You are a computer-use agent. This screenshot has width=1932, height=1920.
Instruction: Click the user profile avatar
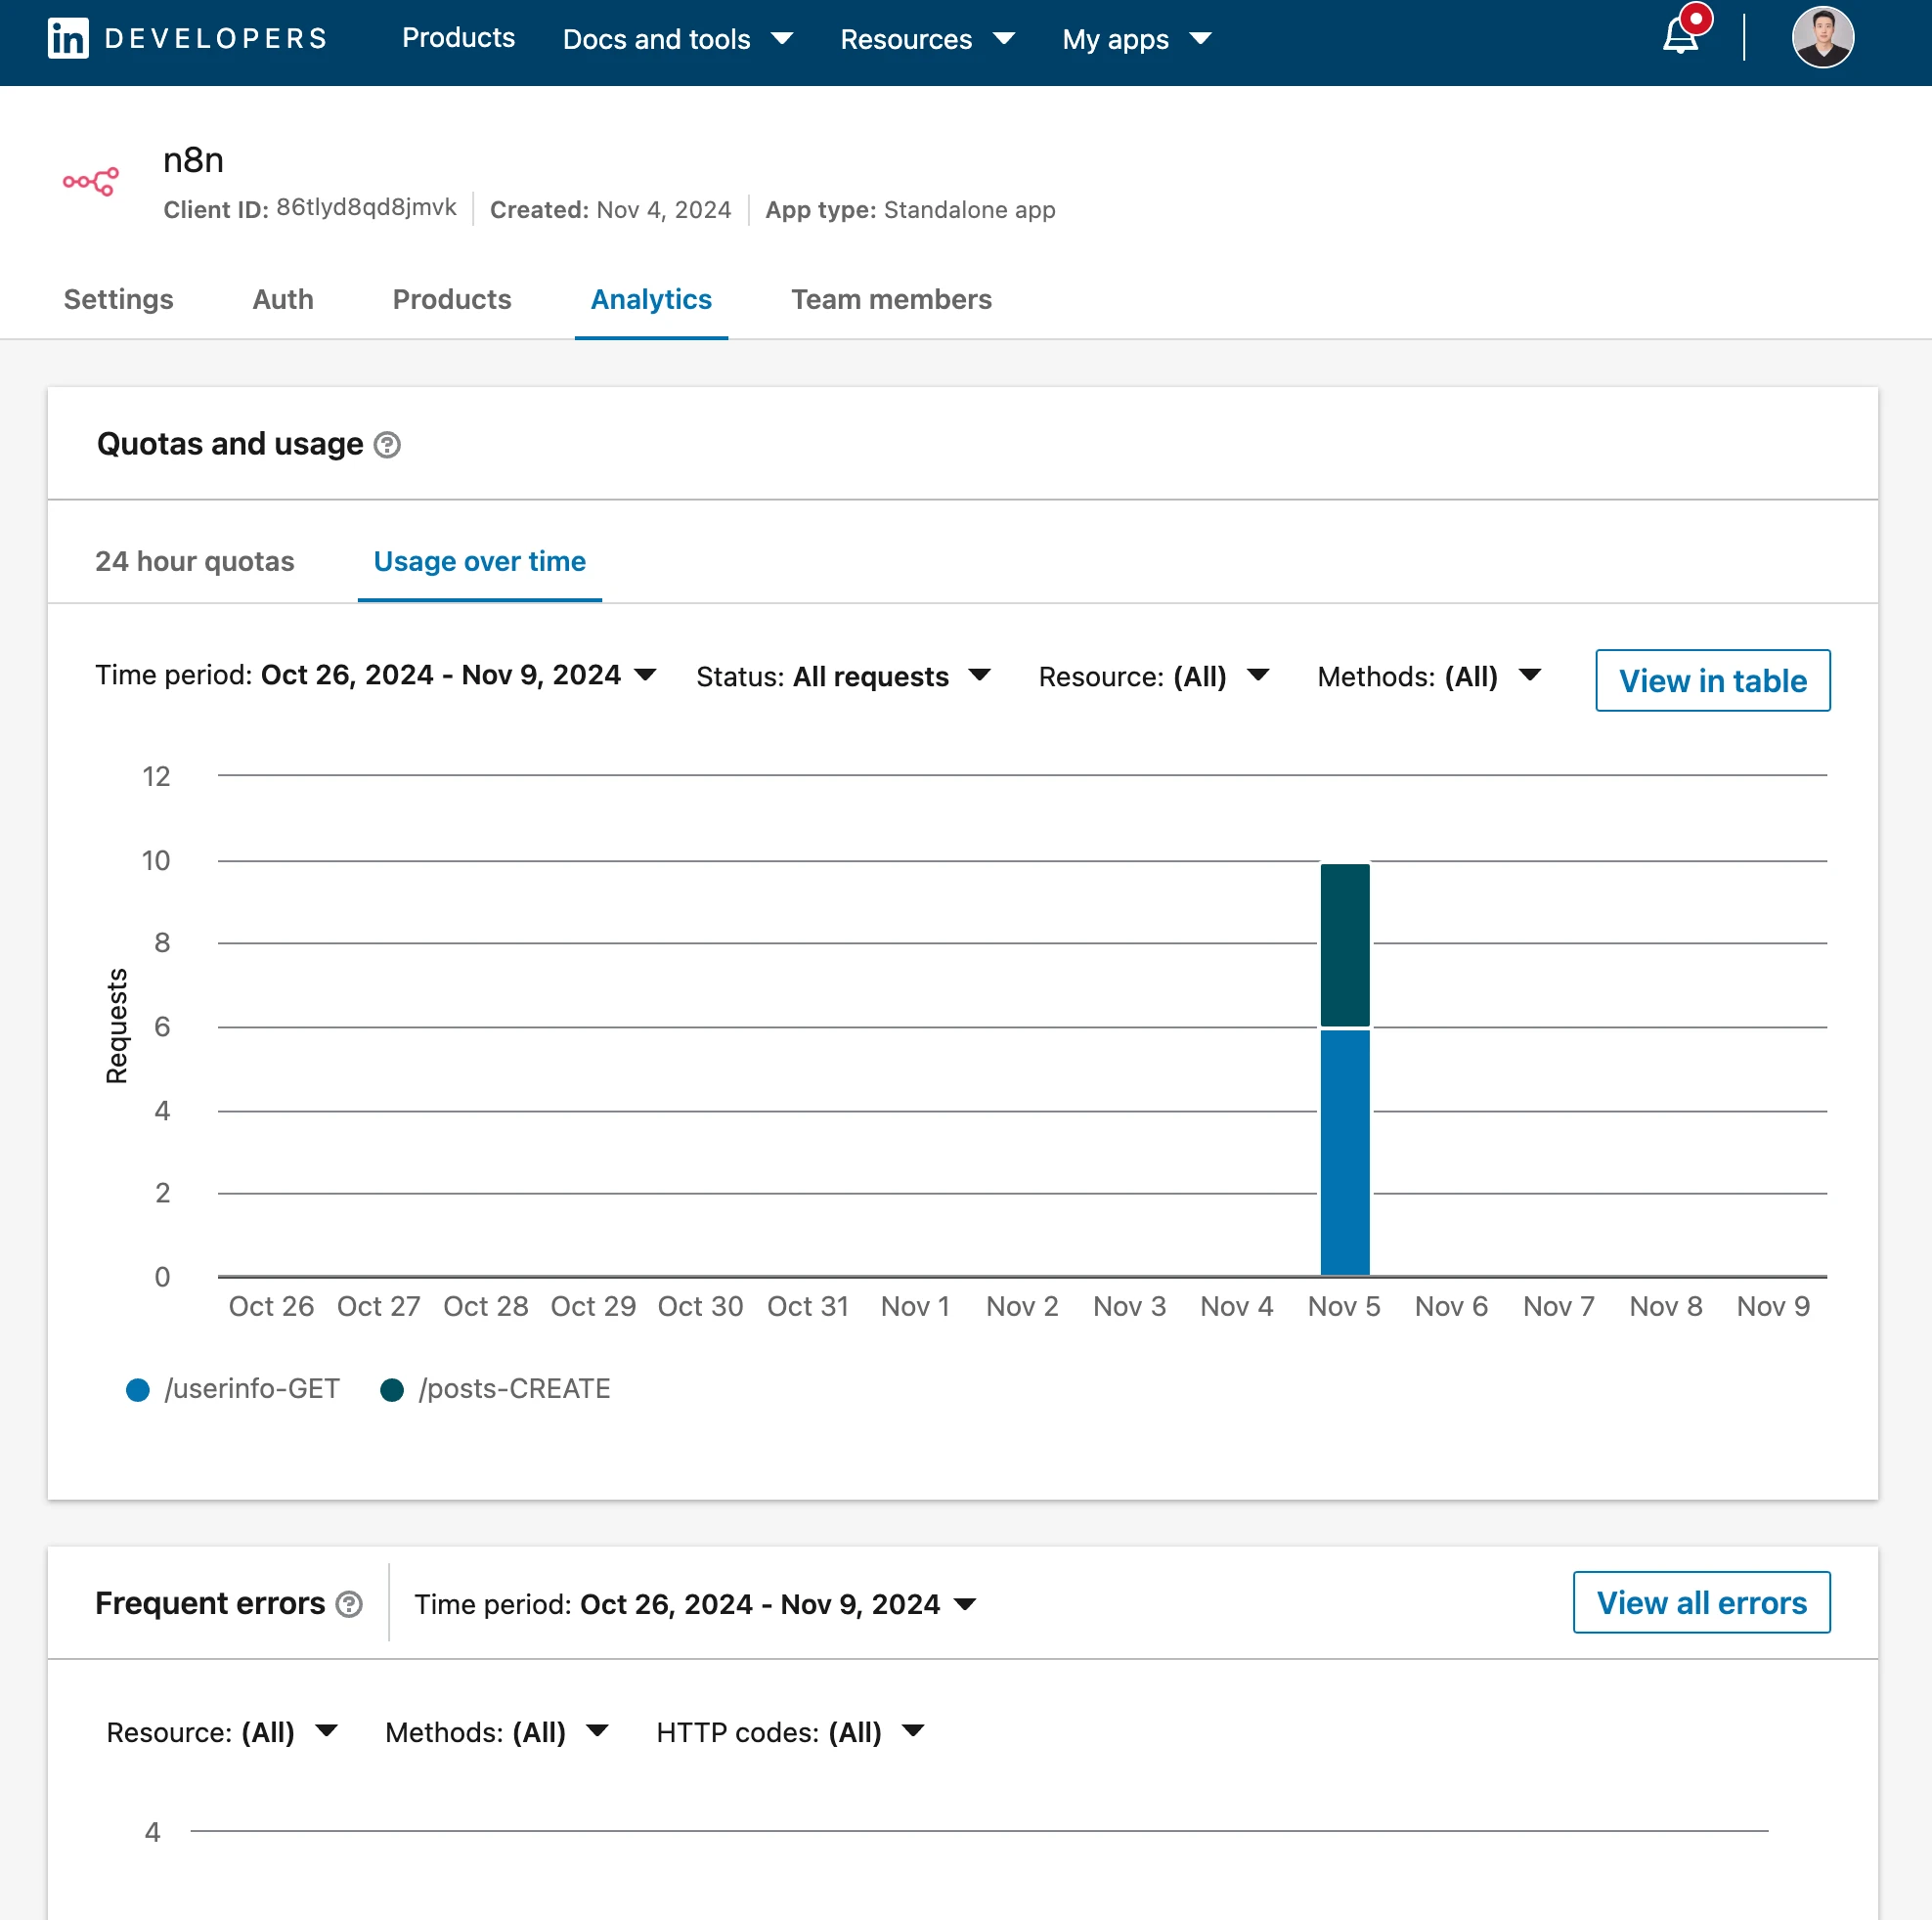1822,37
